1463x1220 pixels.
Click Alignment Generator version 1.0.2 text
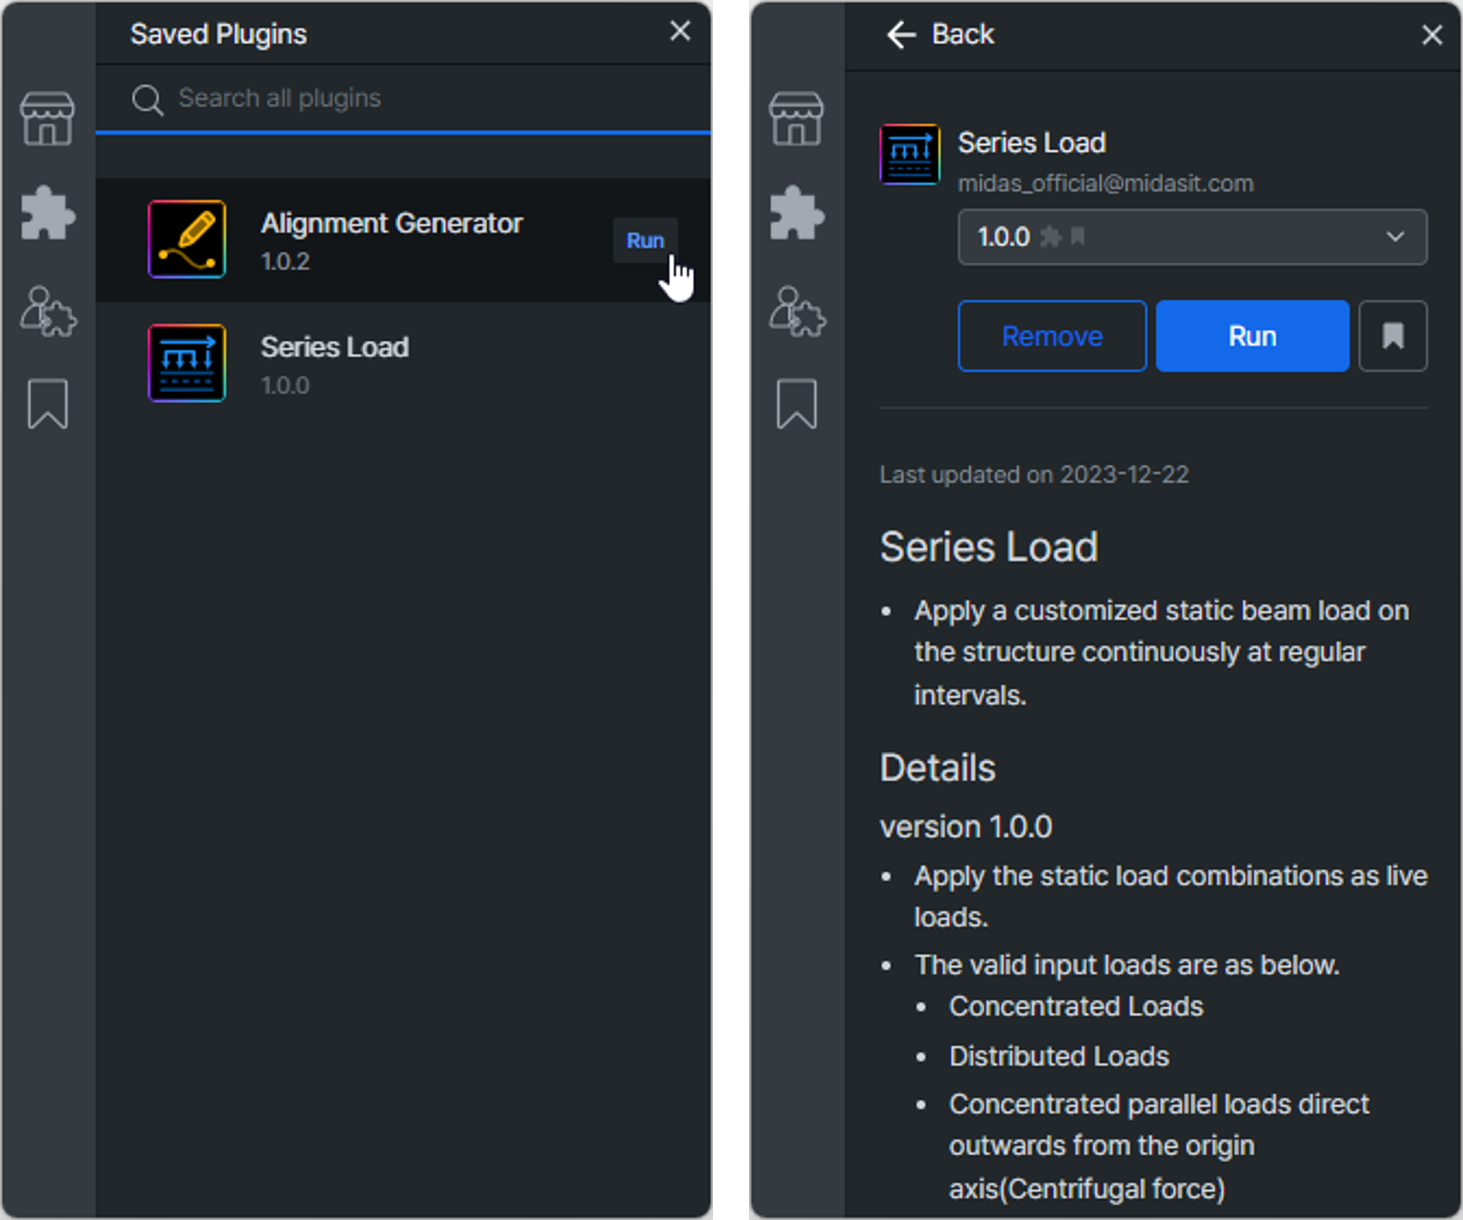pos(285,262)
